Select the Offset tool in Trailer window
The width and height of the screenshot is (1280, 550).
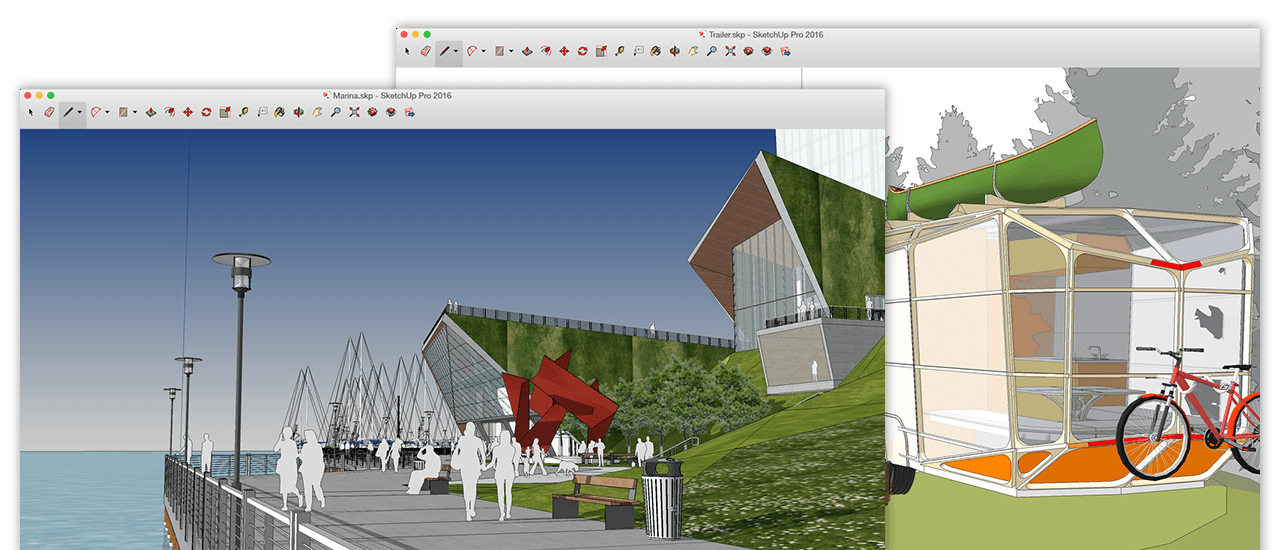coord(546,50)
